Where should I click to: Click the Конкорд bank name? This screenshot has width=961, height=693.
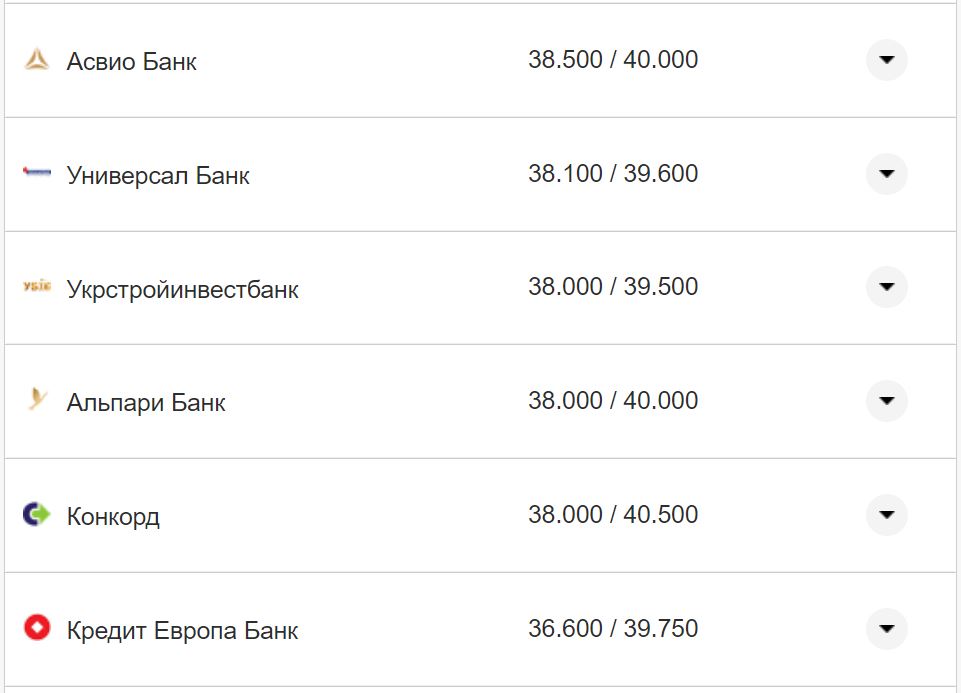point(113,517)
